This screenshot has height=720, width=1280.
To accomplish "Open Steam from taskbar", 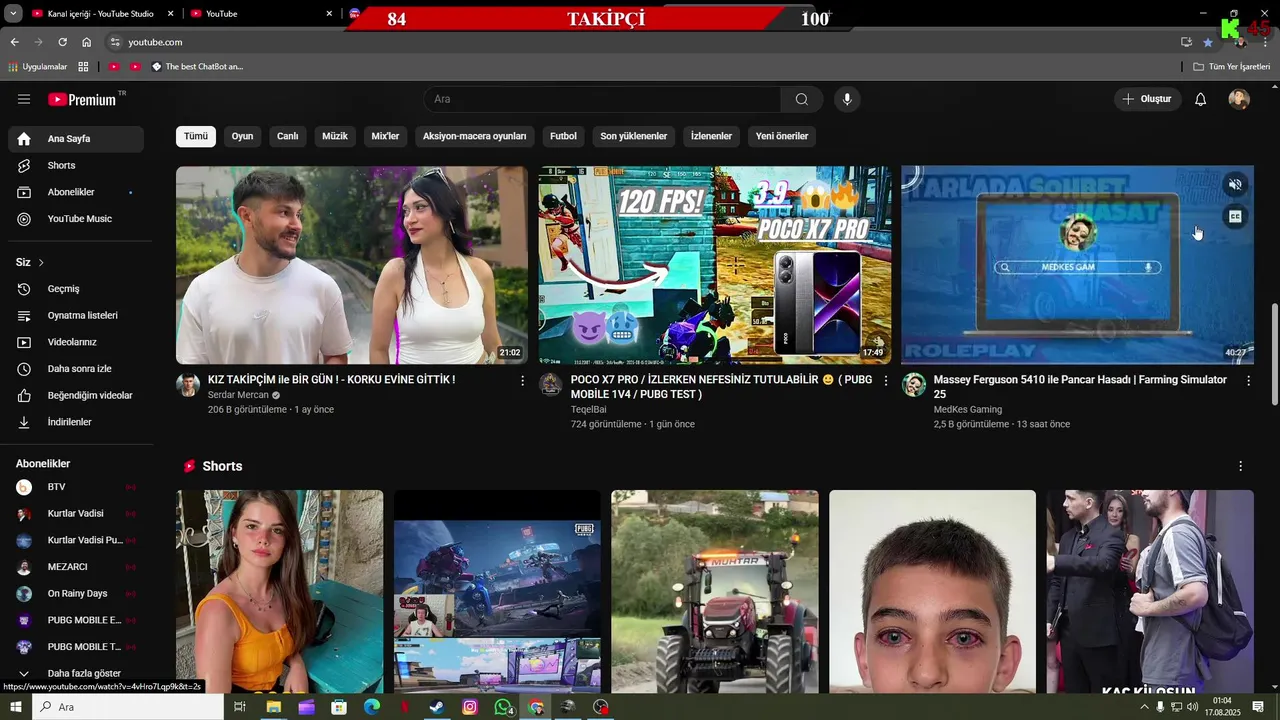I will click(x=437, y=707).
